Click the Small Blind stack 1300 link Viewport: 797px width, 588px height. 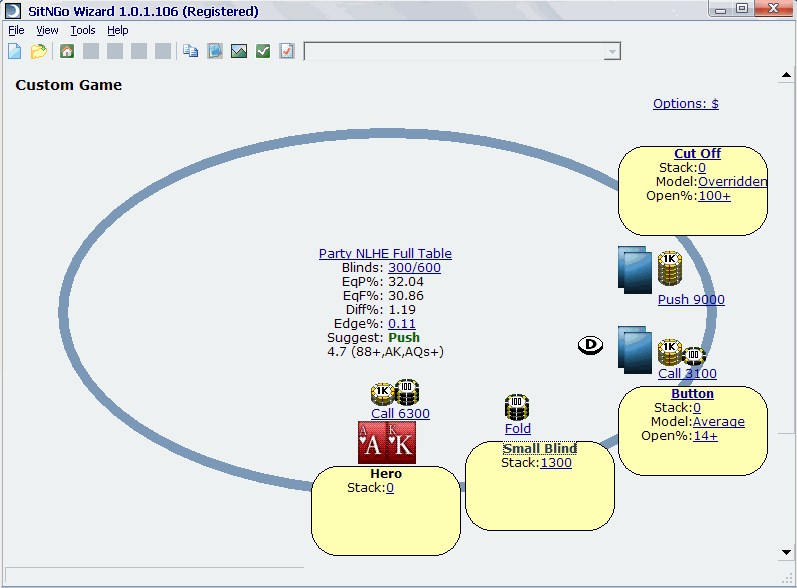pyautogui.click(x=556, y=463)
